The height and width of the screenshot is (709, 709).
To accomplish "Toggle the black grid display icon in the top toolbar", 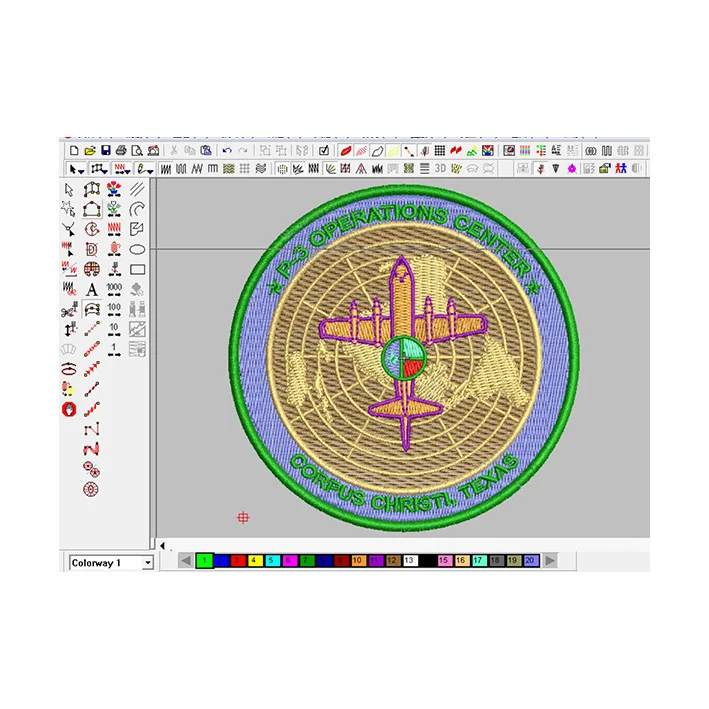I will click(440, 151).
